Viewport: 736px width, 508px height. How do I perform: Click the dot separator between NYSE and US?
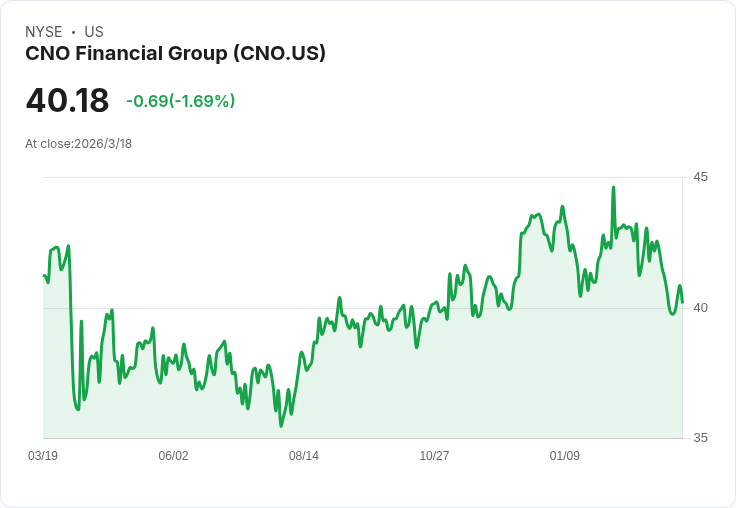pyautogui.click(x=73, y=32)
